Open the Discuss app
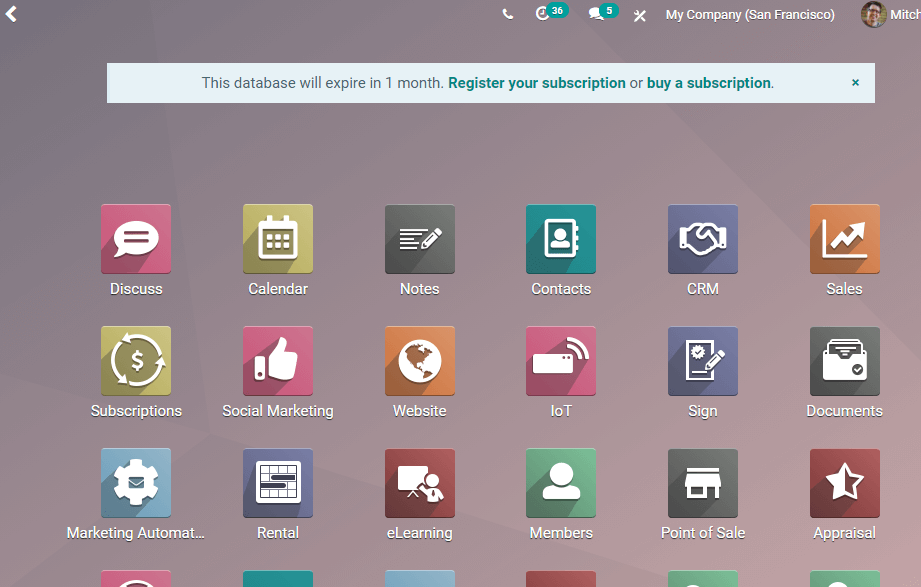The height and width of the screenshot is (587, 921). click(x=136, y=239)
